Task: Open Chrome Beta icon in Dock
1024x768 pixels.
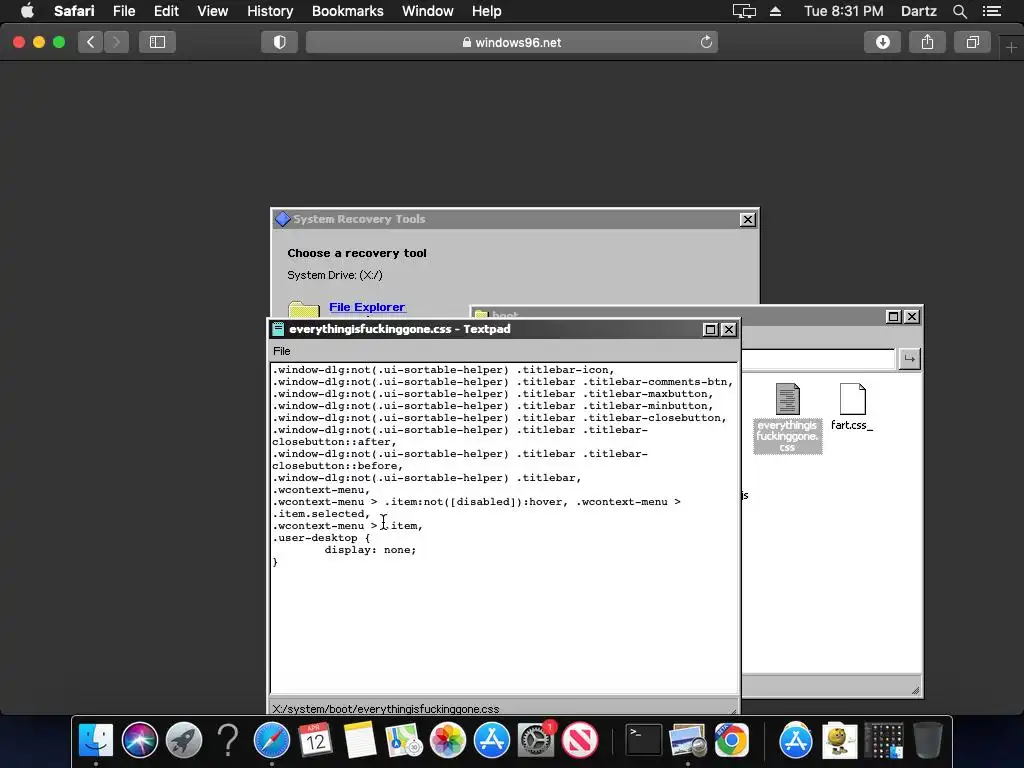Action: click(x=731, y=740)
